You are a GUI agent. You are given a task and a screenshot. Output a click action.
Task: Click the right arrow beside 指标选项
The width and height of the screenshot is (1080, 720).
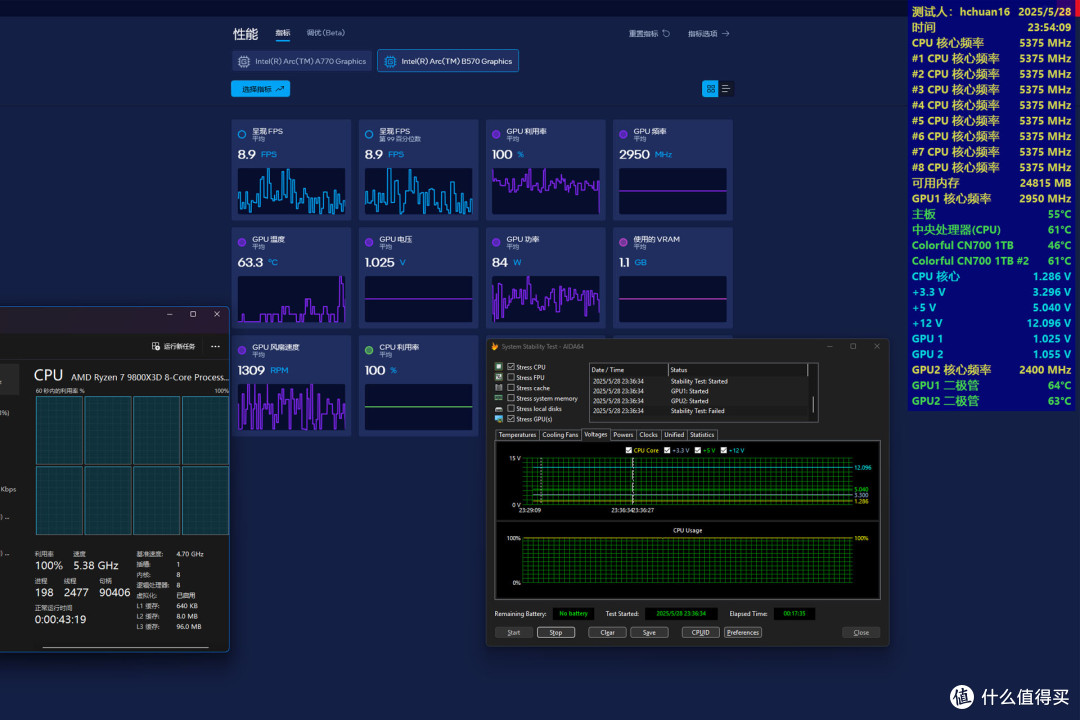(x=725, y=33)
